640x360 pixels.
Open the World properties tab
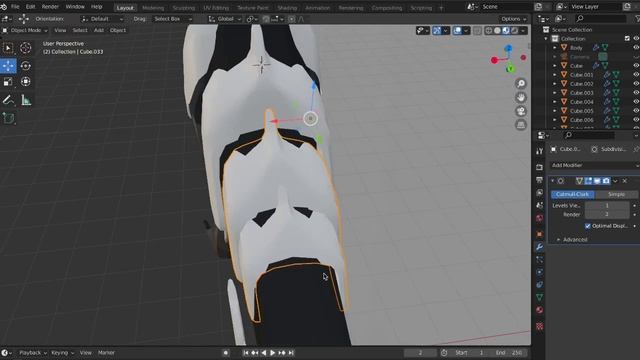click(x=540, y=218)
